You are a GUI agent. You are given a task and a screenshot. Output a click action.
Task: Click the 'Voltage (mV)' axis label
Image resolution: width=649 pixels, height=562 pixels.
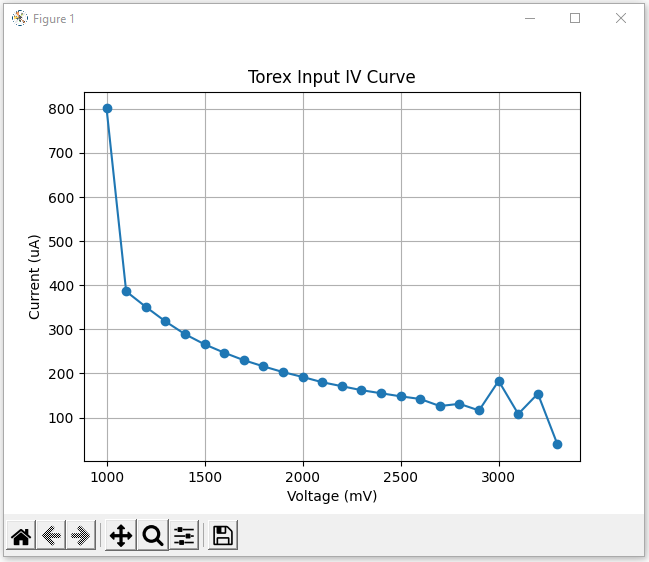coord(332,496)
